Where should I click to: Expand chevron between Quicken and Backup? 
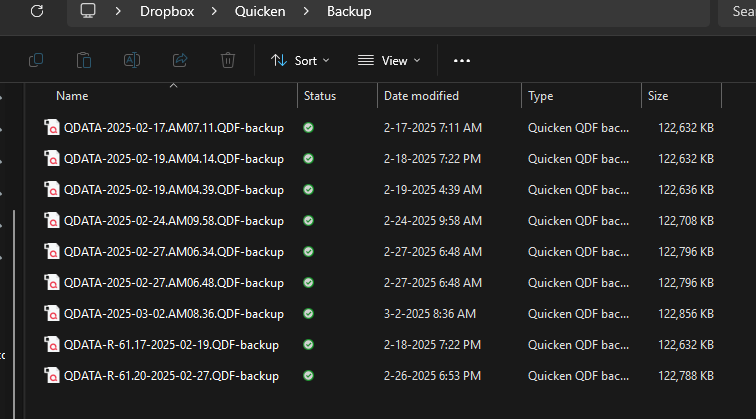point(306,11)
